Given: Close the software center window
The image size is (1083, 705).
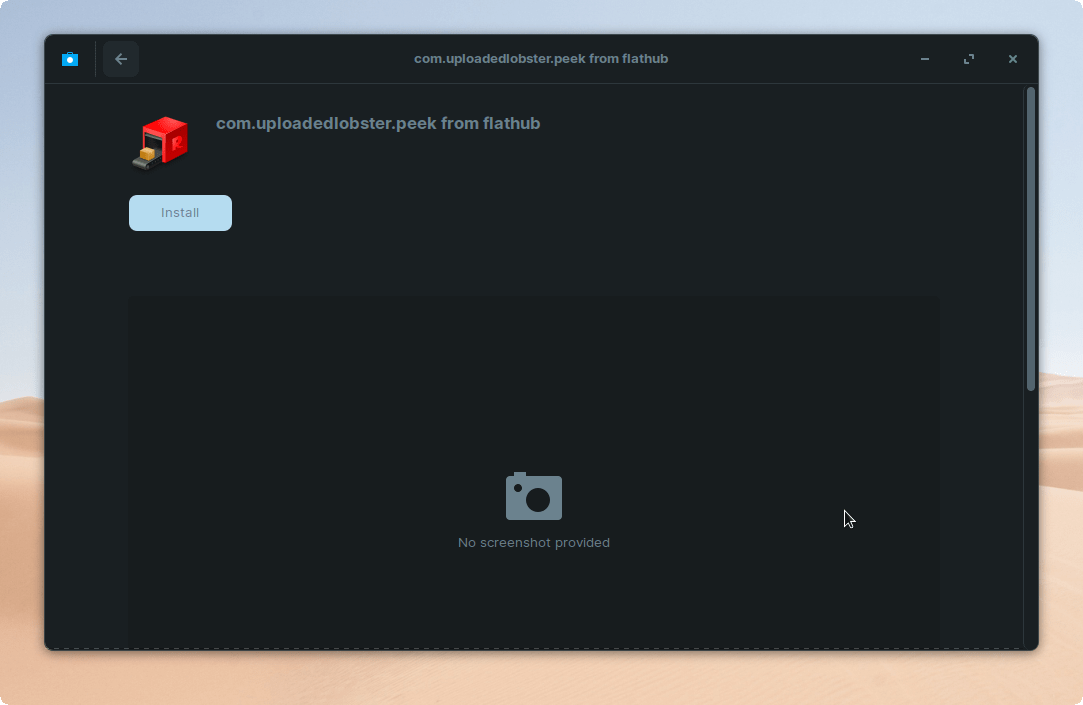Looking at the screenshot, I should pos(1013,59).
